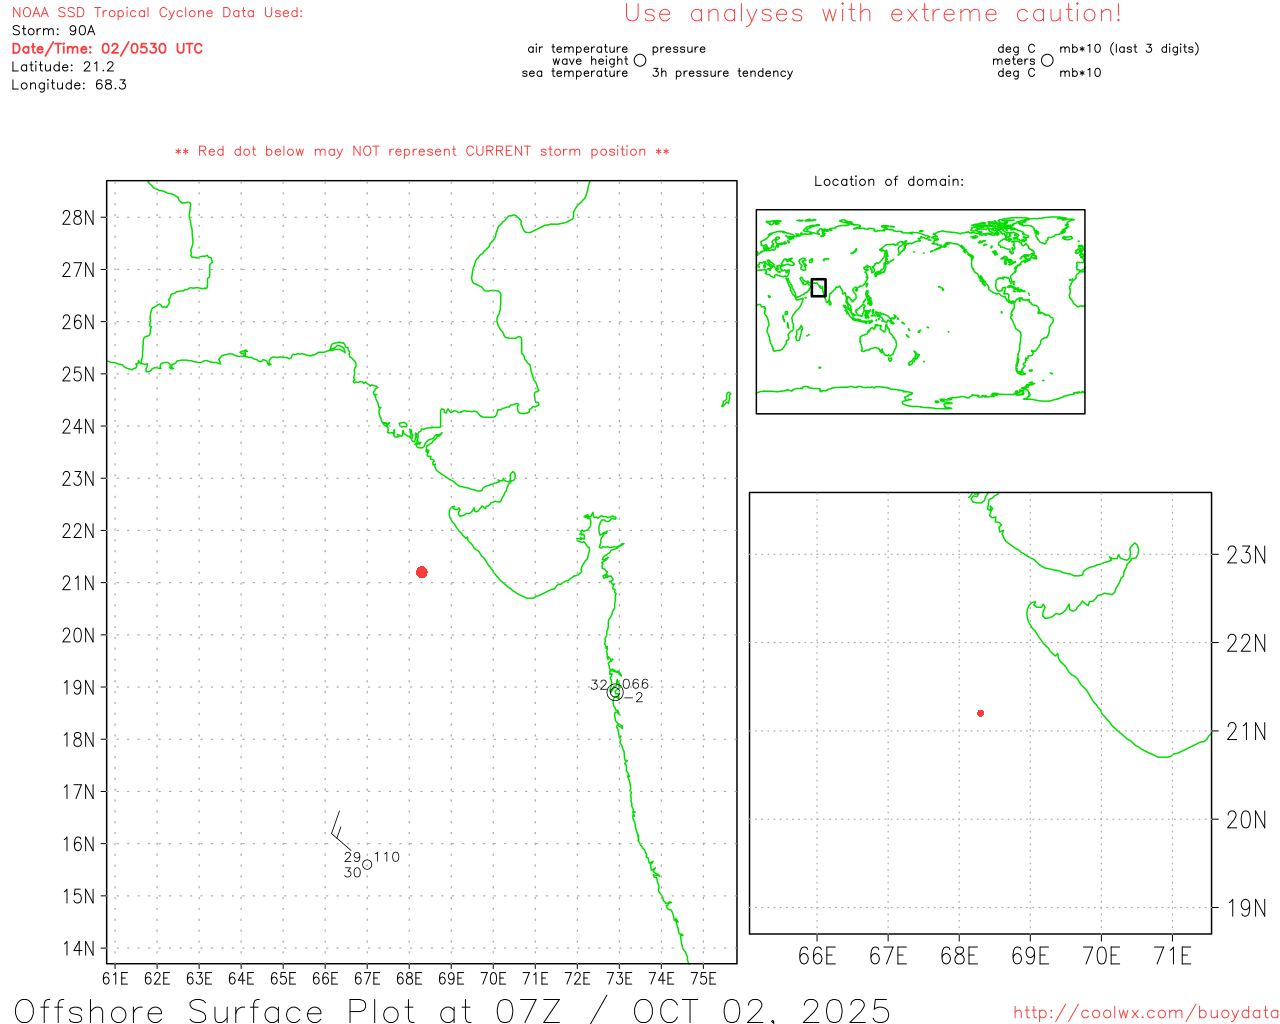Click the '64E' longitude axis label
This screenshot has height=1024, width=1280.
pos(241,979)
